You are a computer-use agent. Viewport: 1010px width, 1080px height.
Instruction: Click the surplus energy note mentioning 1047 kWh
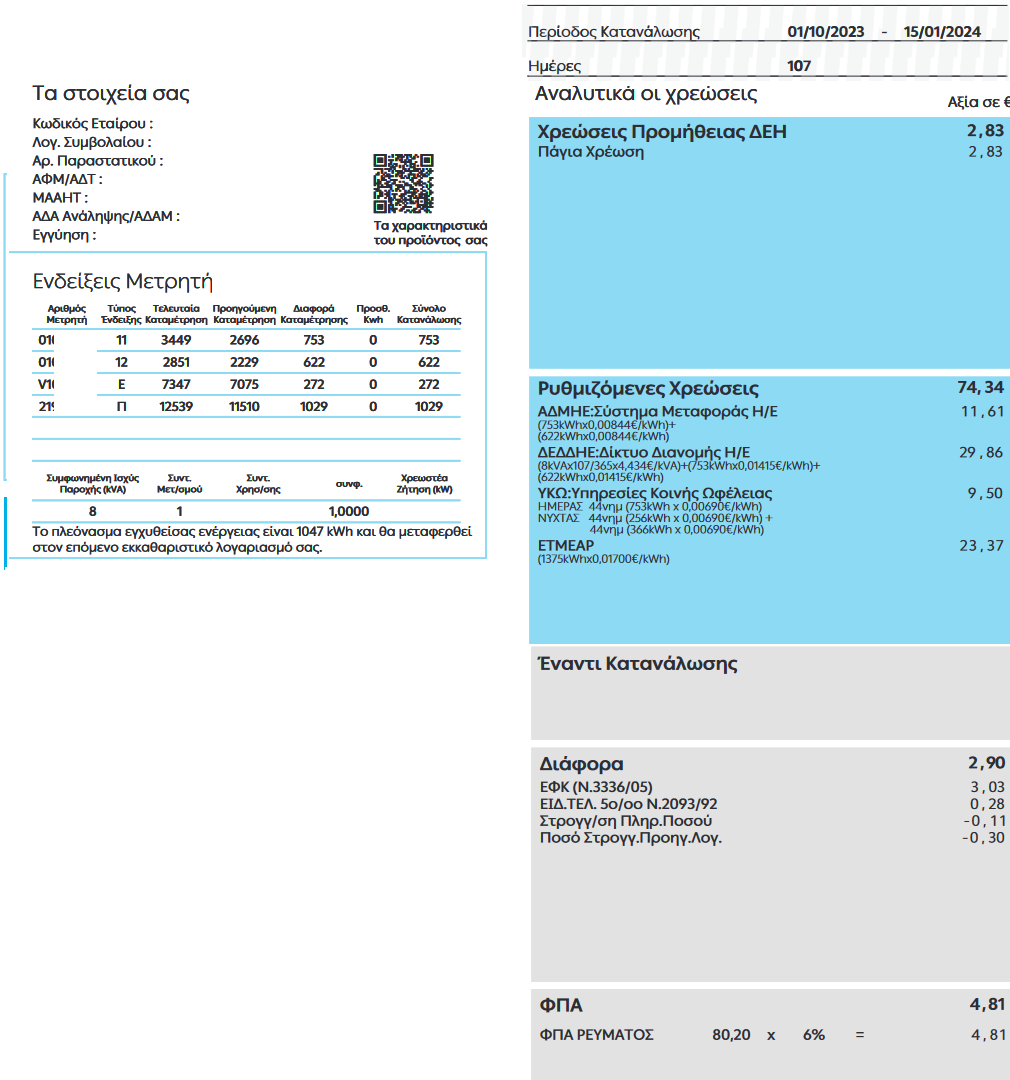tap(252, 539)
